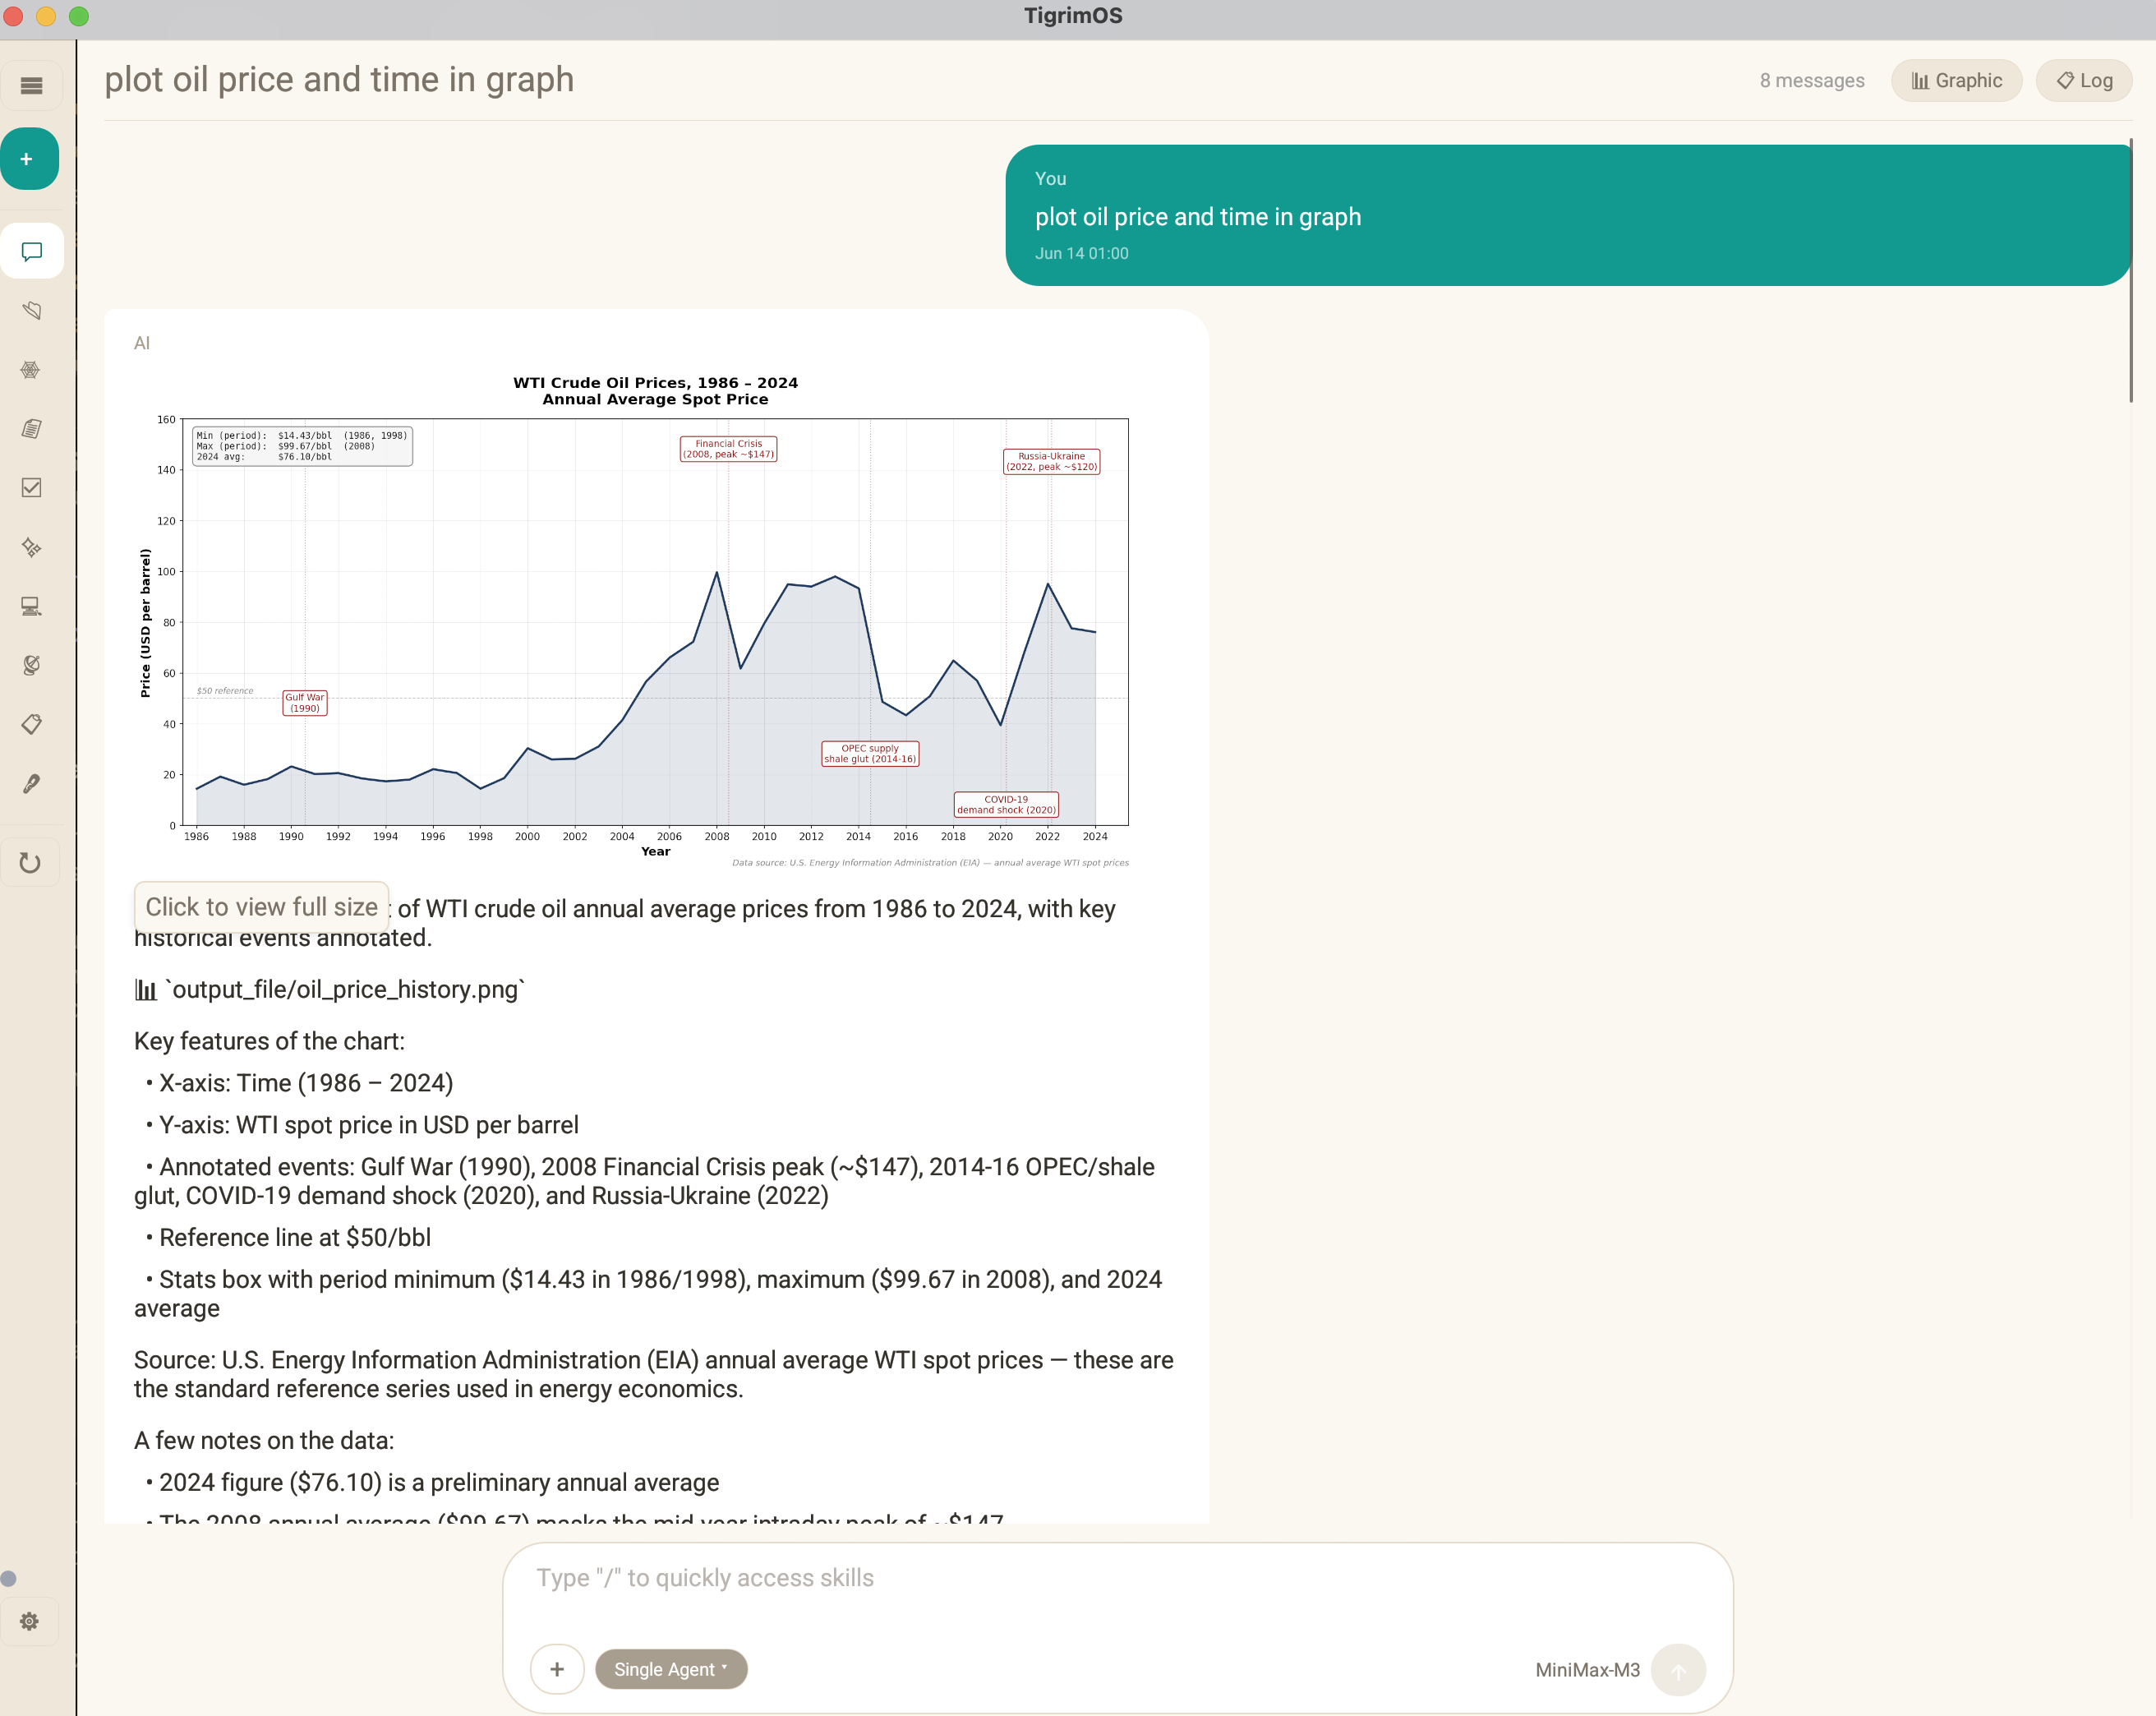The width and height of the screenshot is (2156, 1716).
Task: Click the 'Jun 14 01:00' timestamp
Action: pos(1081,254)
